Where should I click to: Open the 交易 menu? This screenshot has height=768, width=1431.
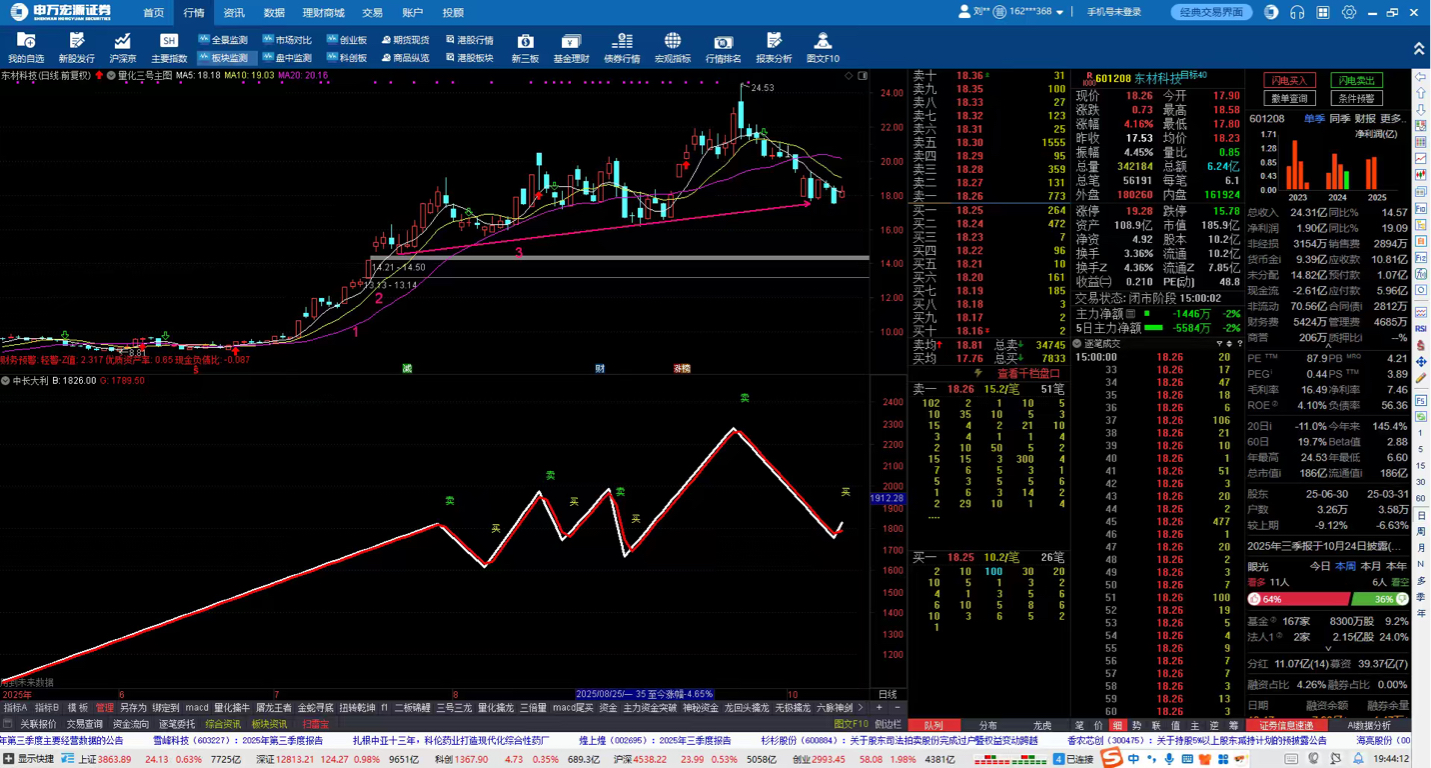tap(372, 12)
